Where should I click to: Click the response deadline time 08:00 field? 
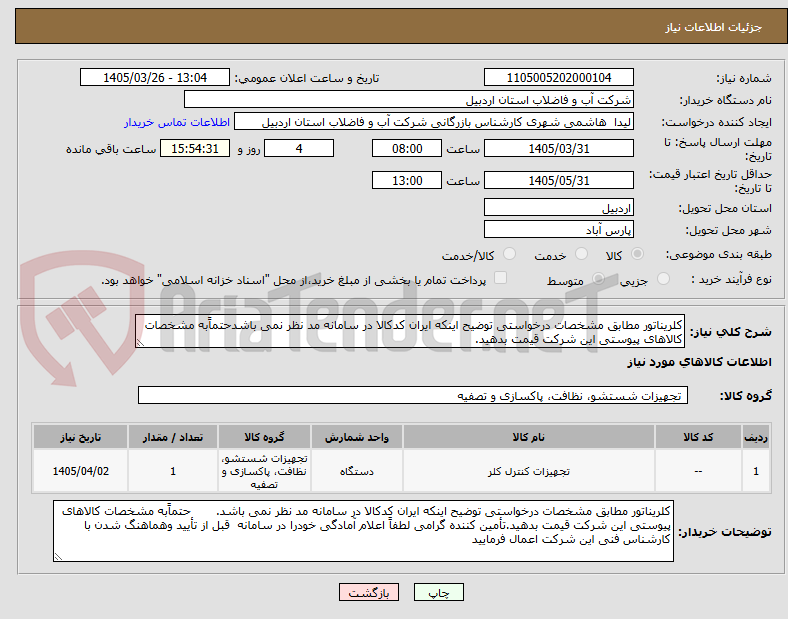(x=407, y=149)
